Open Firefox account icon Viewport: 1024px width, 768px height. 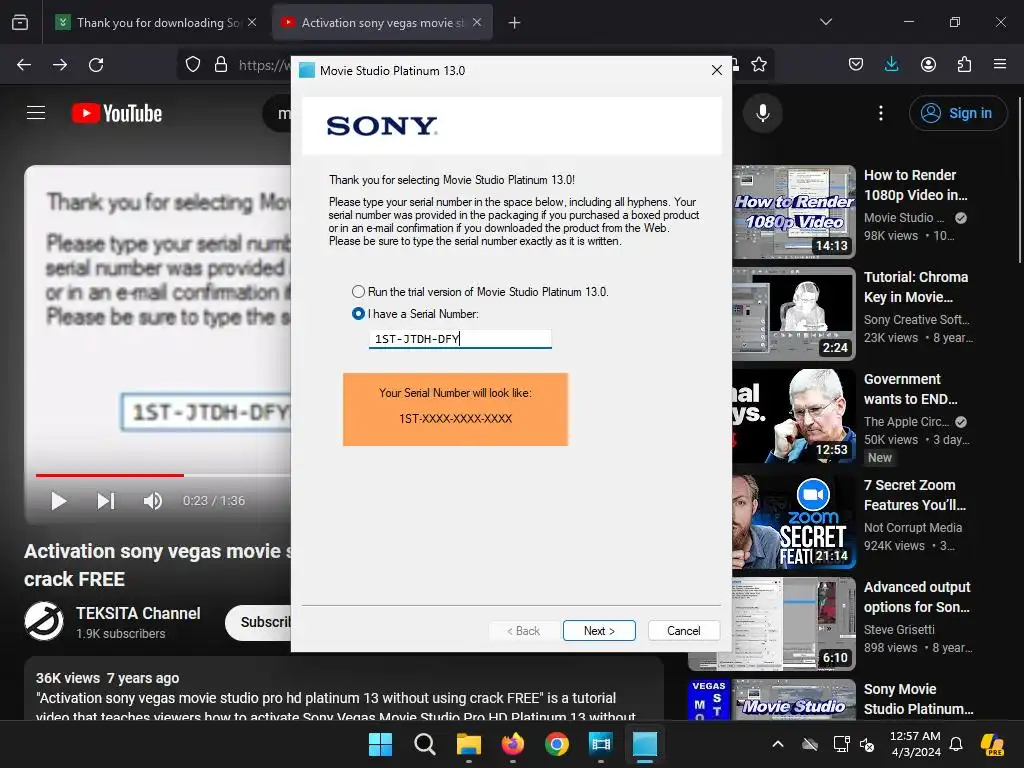click(x=928, y=64)
